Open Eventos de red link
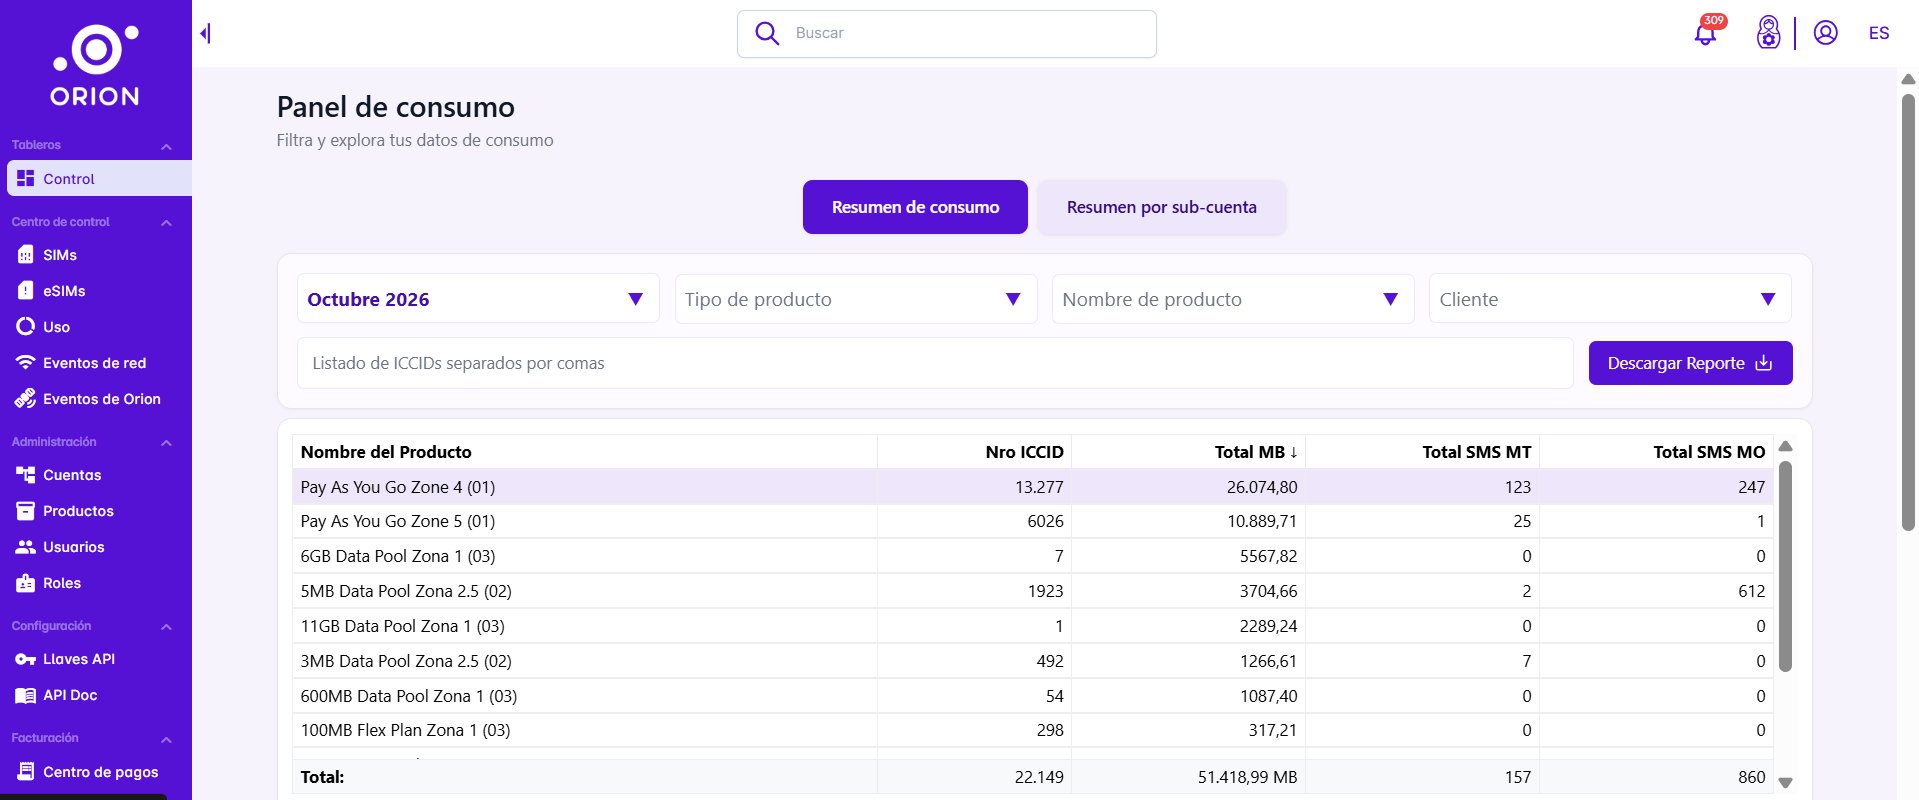The image size is (1919, 800). pos(96,362)
